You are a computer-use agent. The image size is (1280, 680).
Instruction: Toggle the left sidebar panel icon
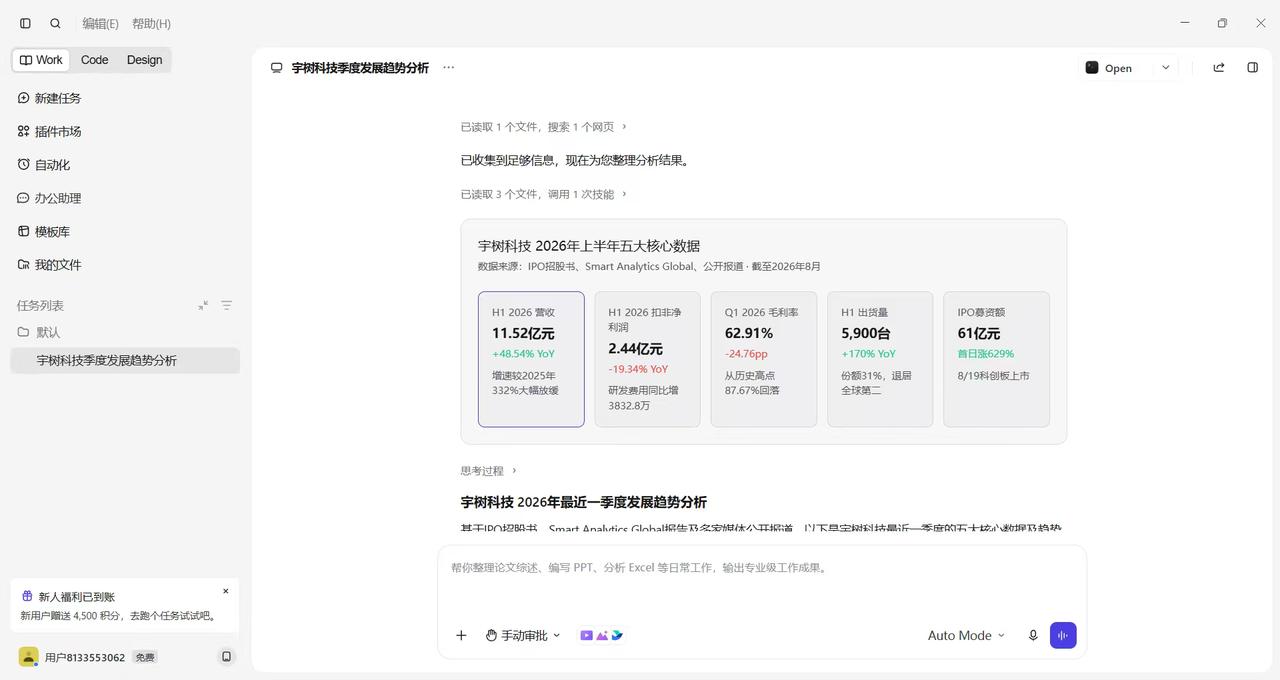pyautogui.click(x=25, y=23)
